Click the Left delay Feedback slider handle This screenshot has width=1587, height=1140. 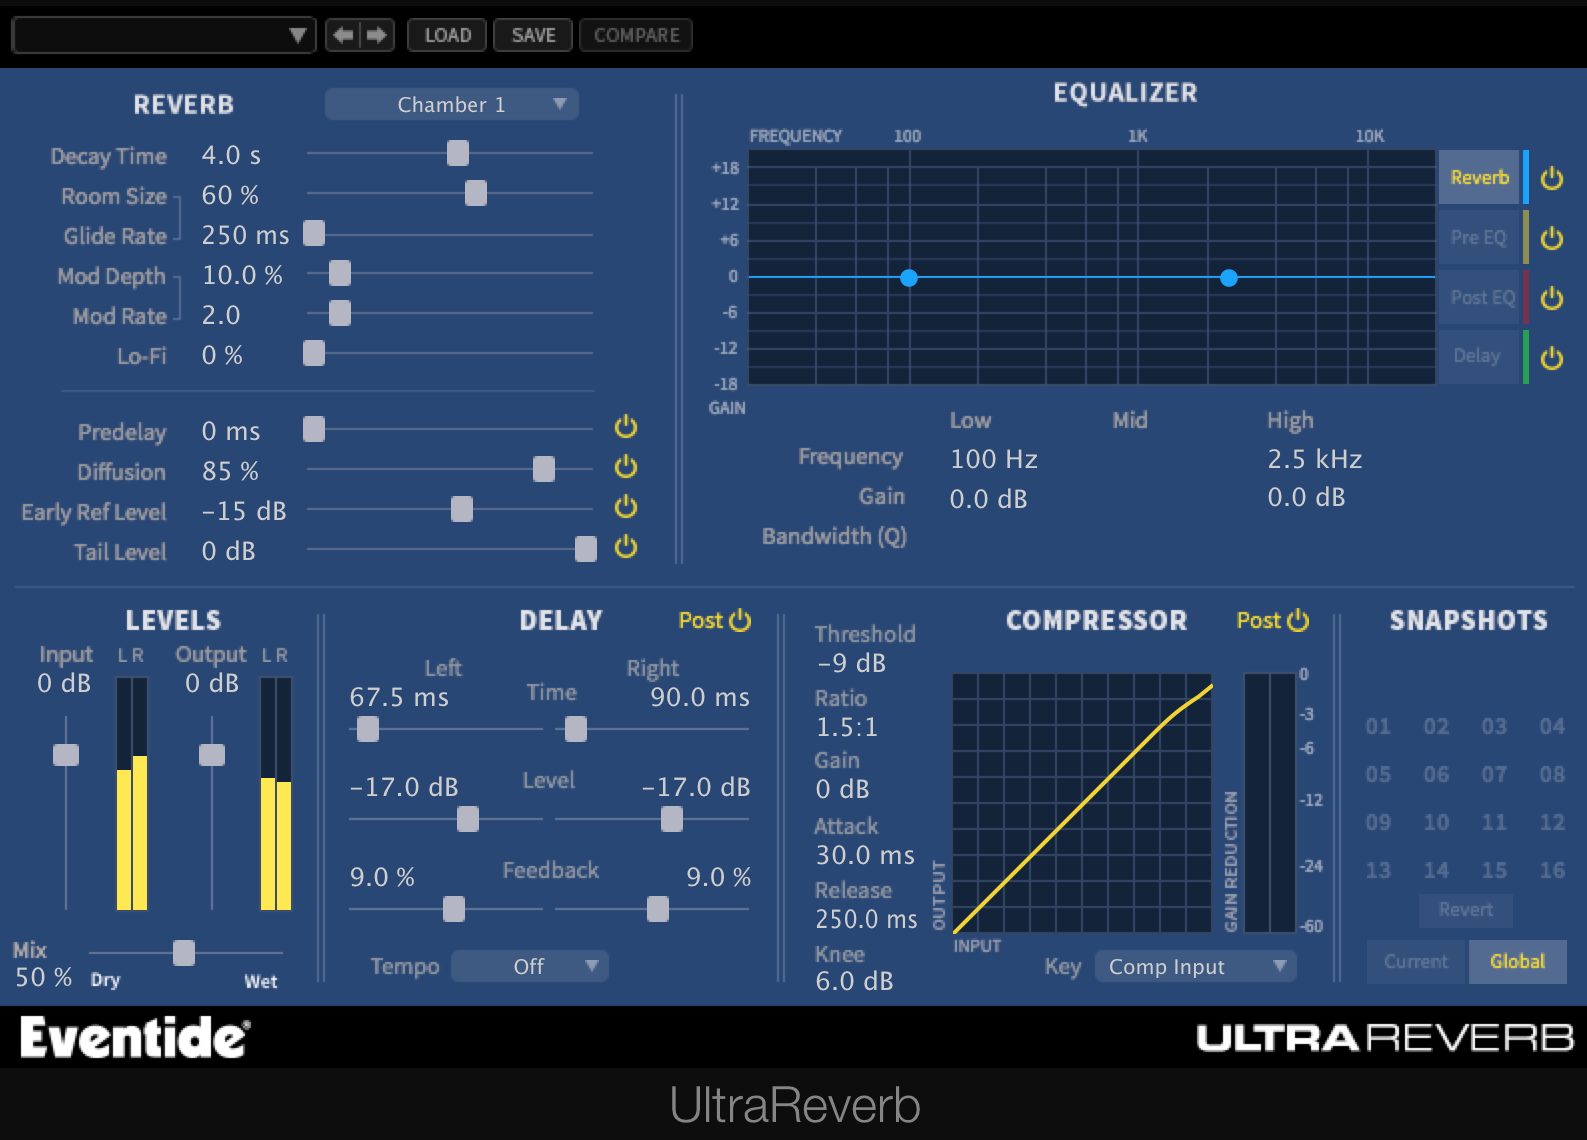click(x=454, y=909)
